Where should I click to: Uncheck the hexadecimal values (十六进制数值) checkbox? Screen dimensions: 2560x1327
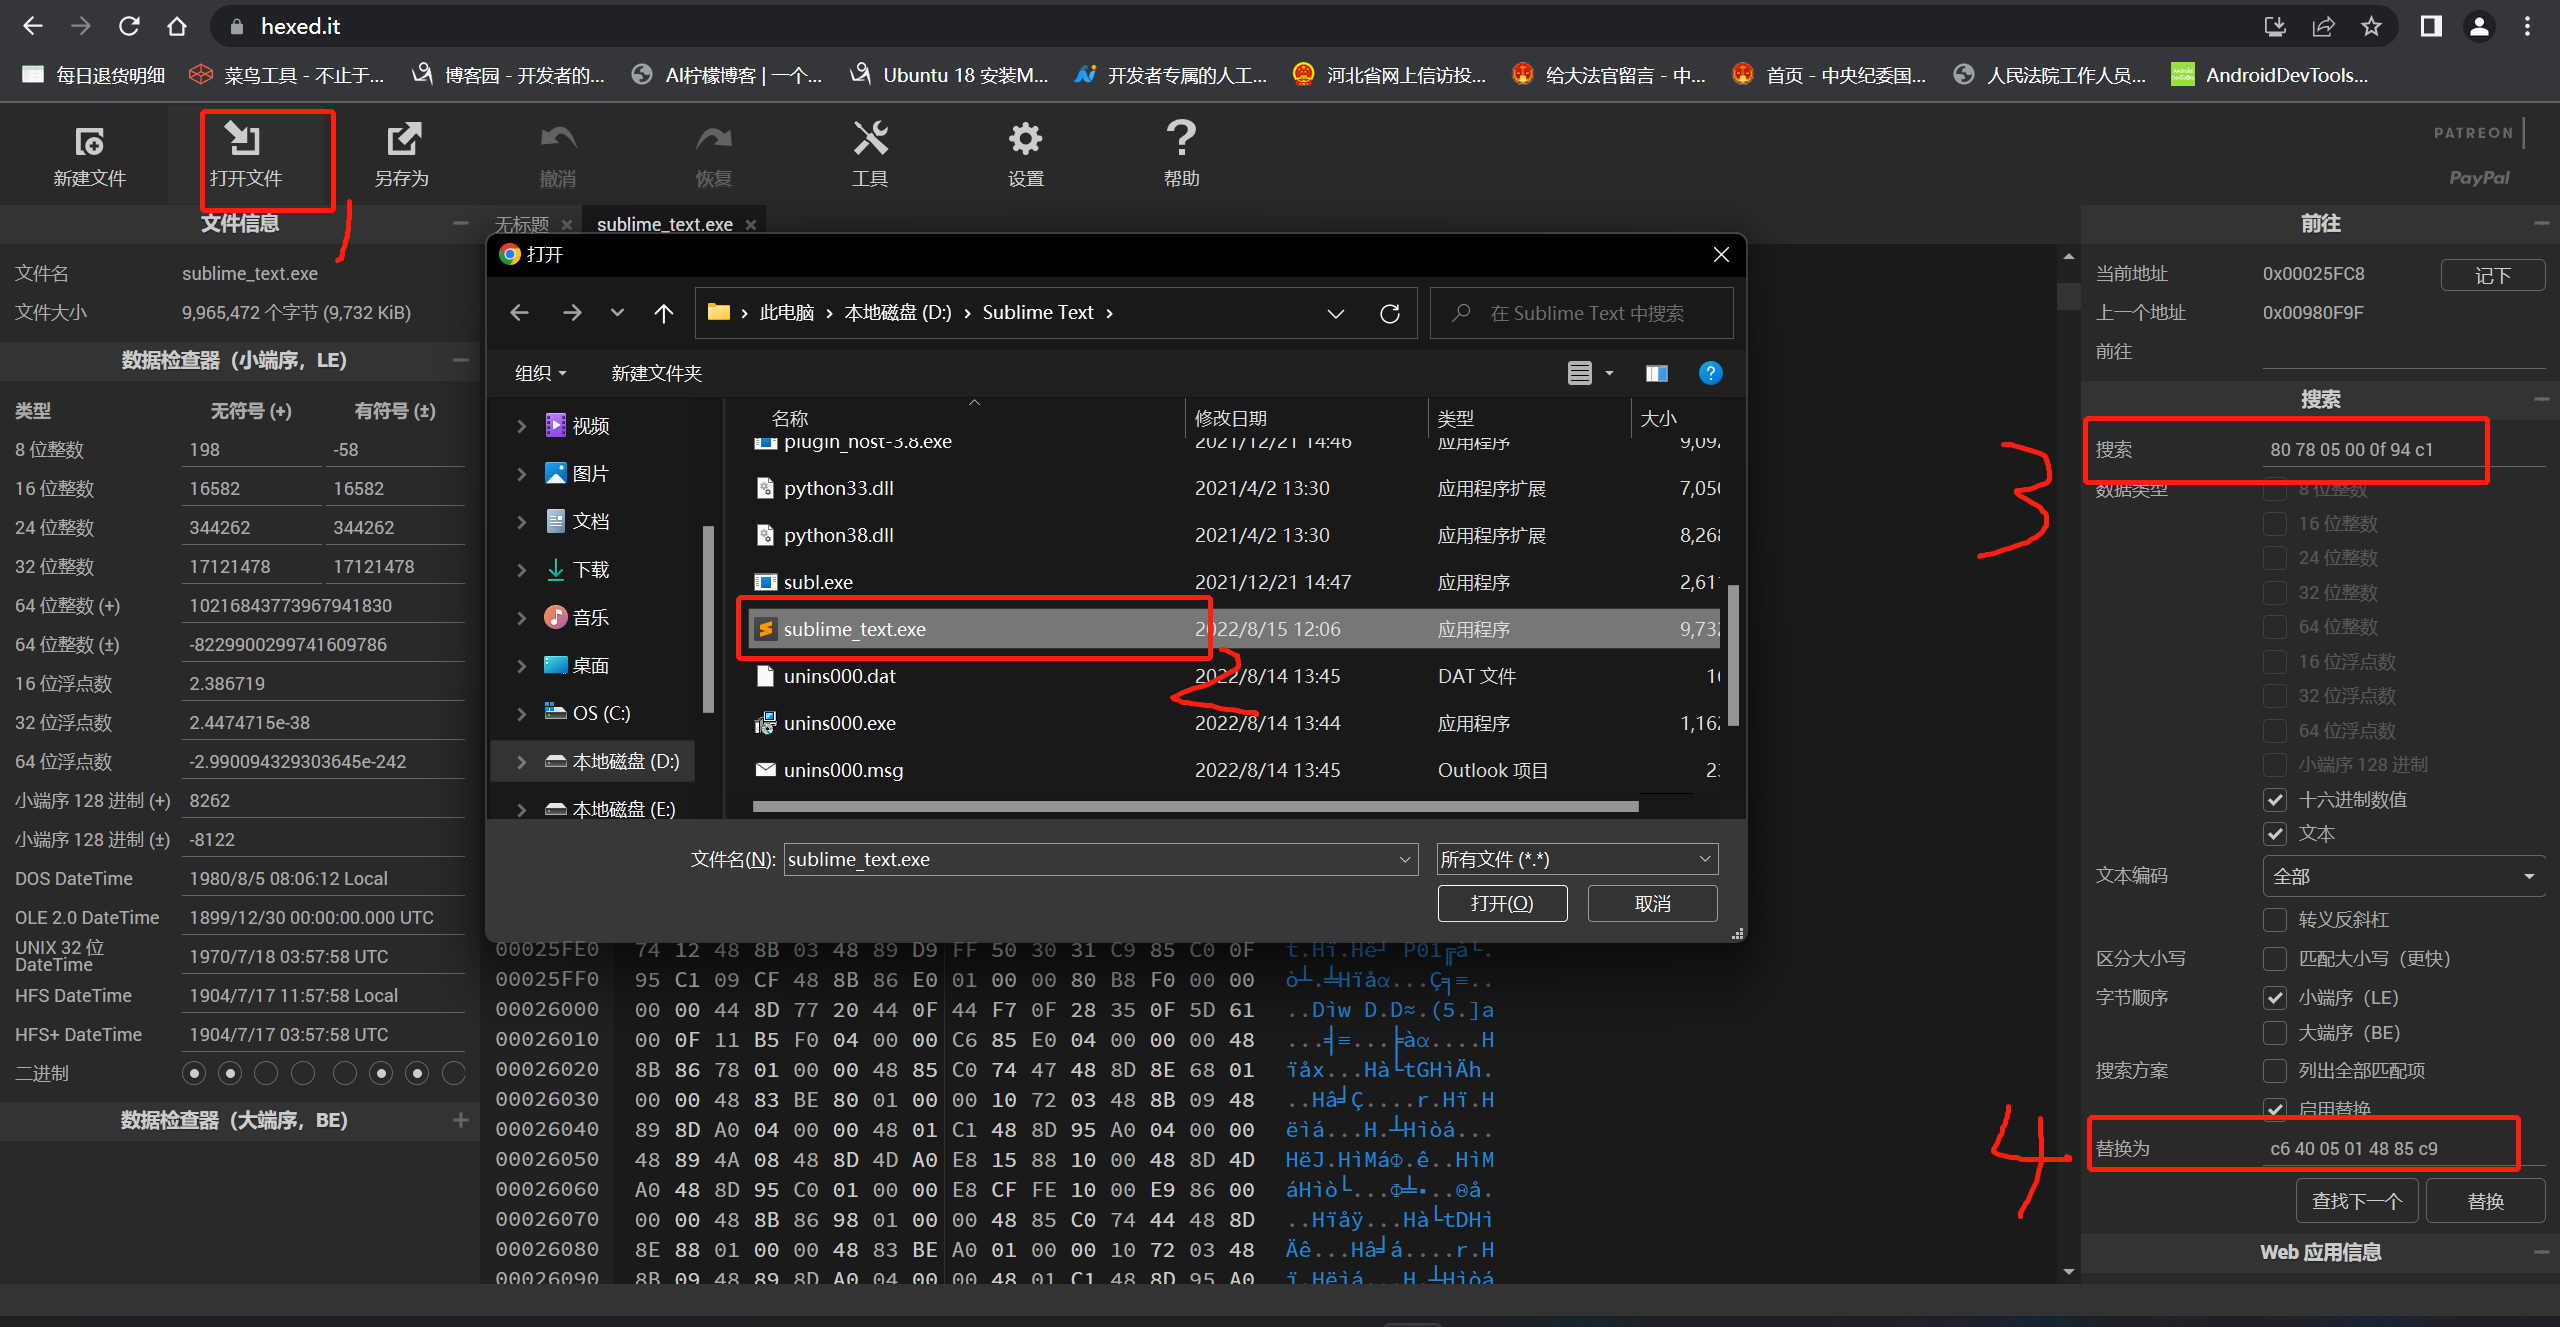pyautogui.click(x=2275, y=800)
